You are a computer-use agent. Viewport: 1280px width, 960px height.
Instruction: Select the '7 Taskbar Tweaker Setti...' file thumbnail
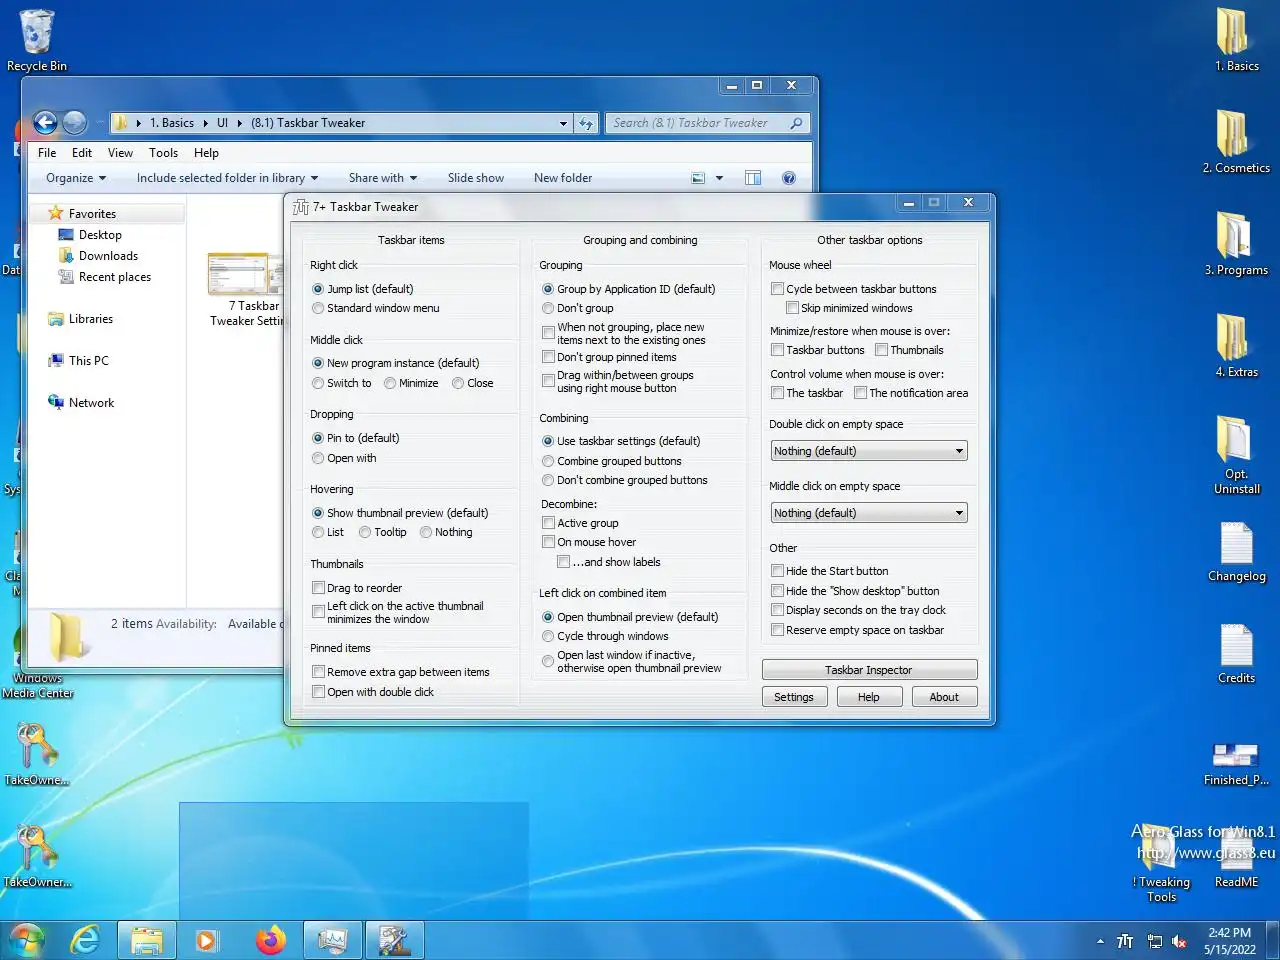246,289
